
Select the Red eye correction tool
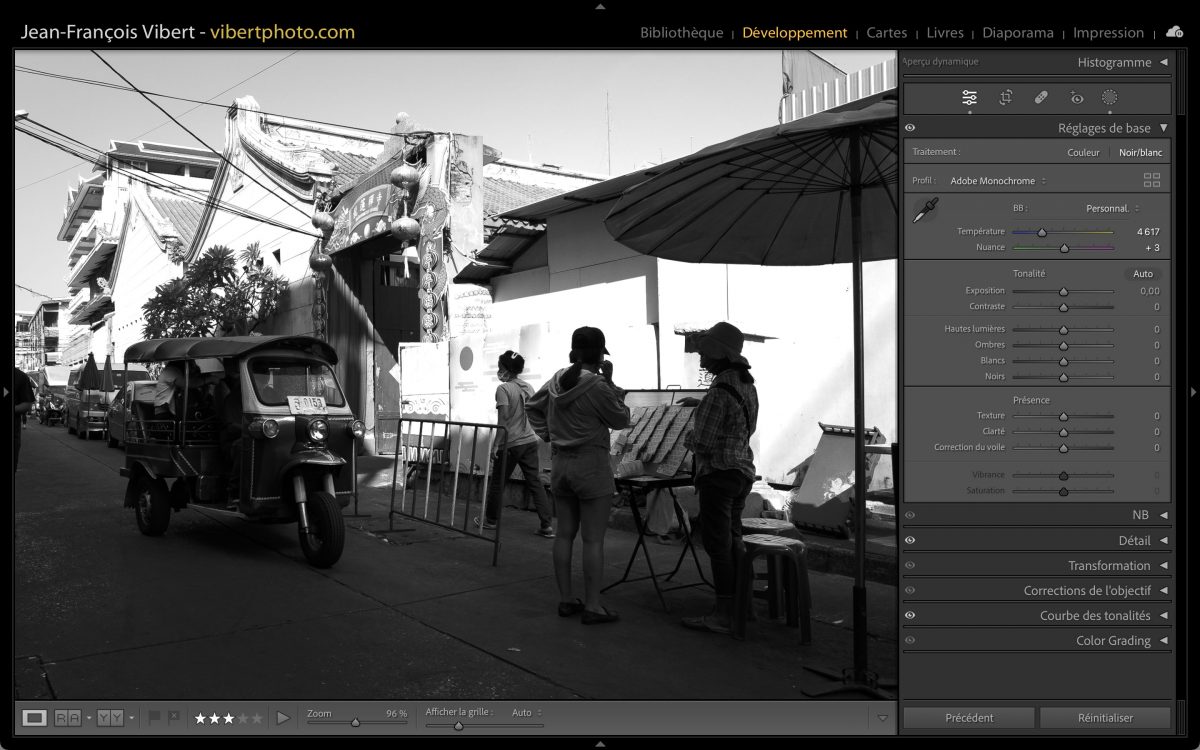coord(1076,98)
